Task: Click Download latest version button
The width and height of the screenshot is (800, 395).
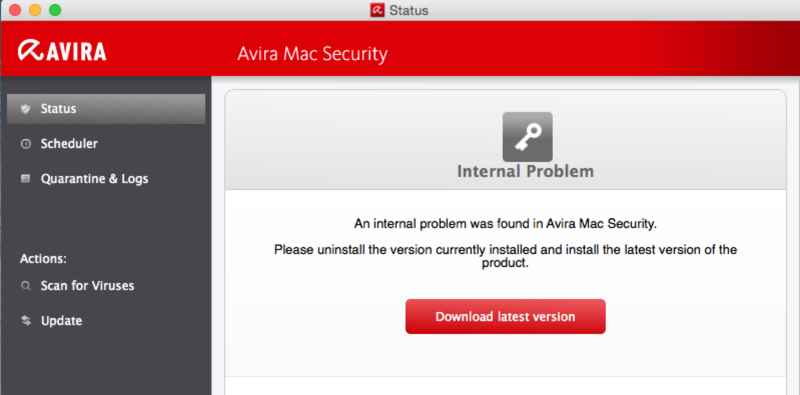Action: pyautogui.click(x=505, y=316)
